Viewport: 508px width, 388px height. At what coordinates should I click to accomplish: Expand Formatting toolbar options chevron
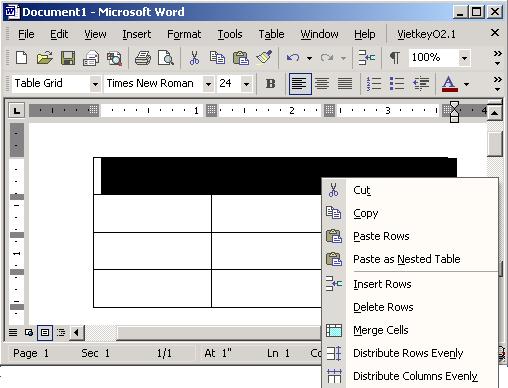click(497, 84)
